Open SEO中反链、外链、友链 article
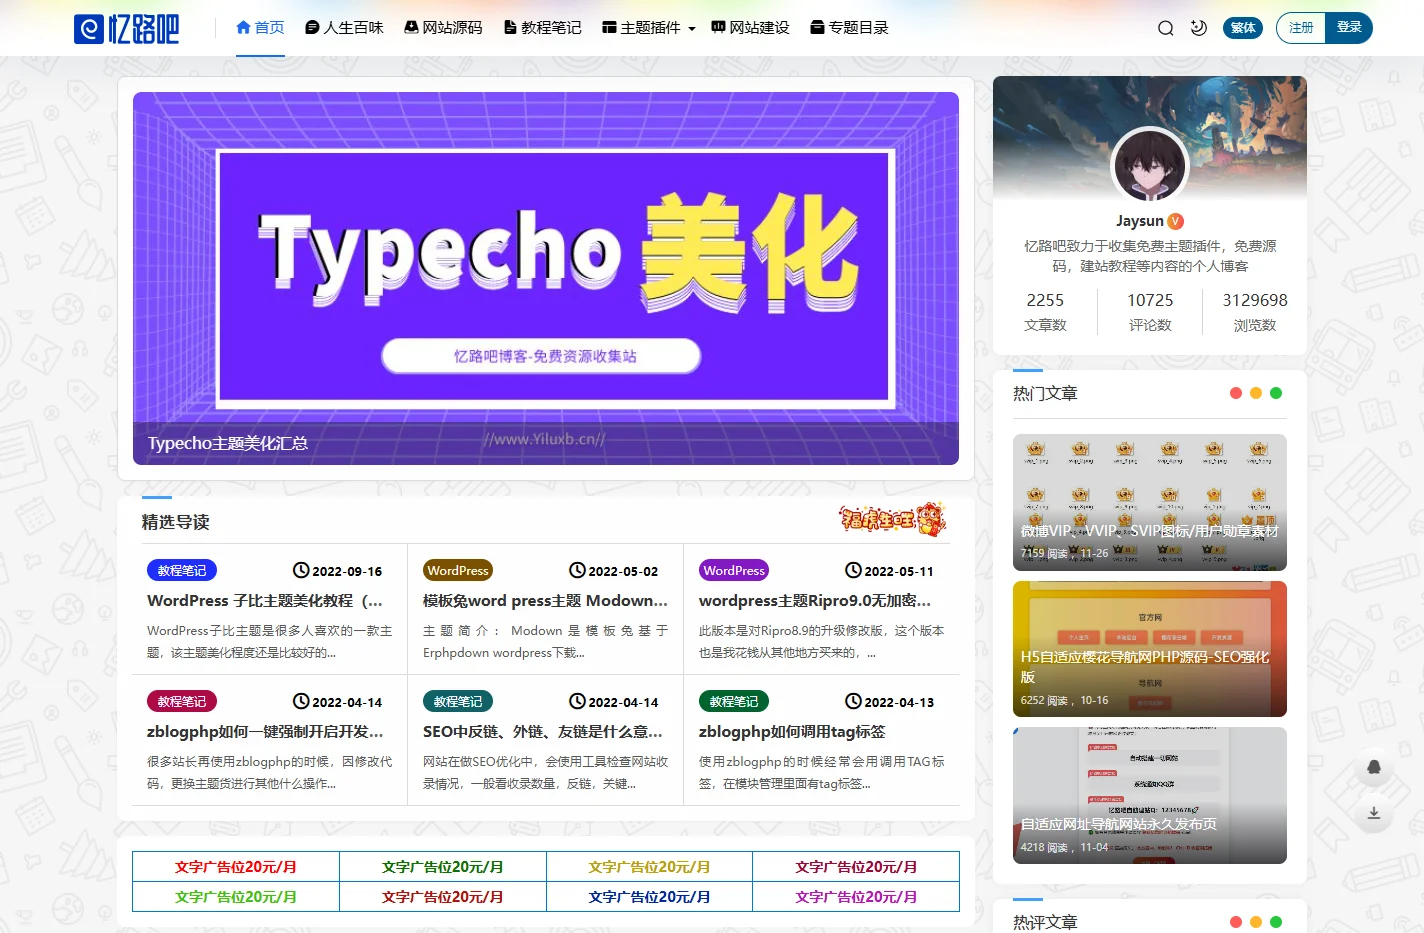This screenshot has height=933, width=1424. 543,732
